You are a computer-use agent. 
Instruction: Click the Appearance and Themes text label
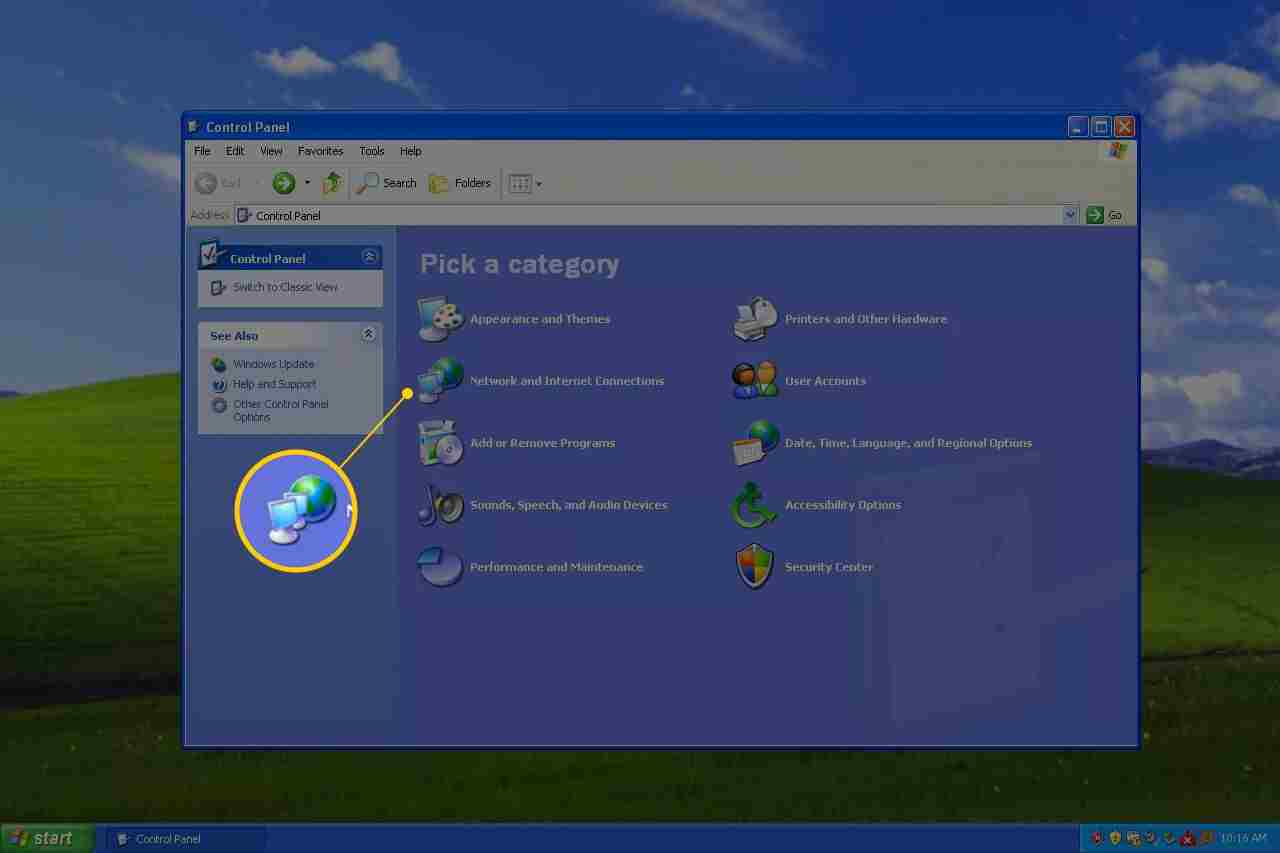(x=540, y=319)
